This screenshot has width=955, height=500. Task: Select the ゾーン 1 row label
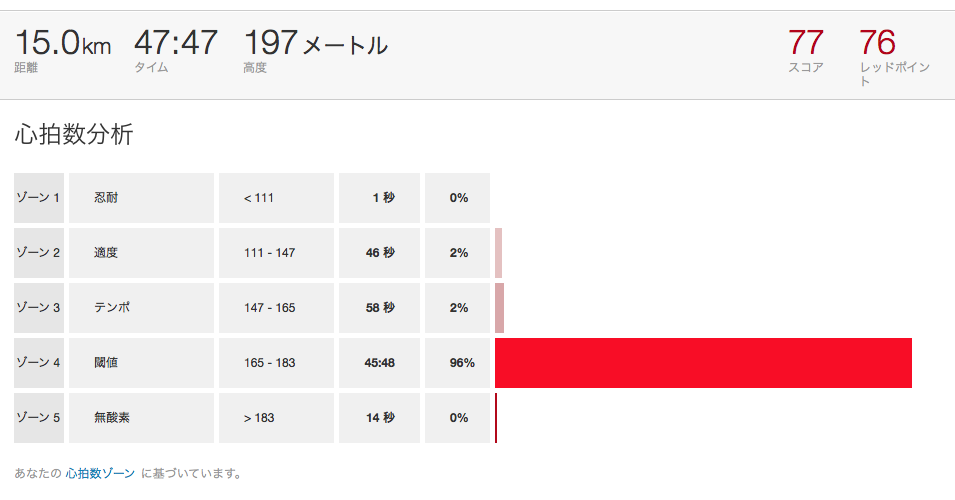(x=39, y=198)
